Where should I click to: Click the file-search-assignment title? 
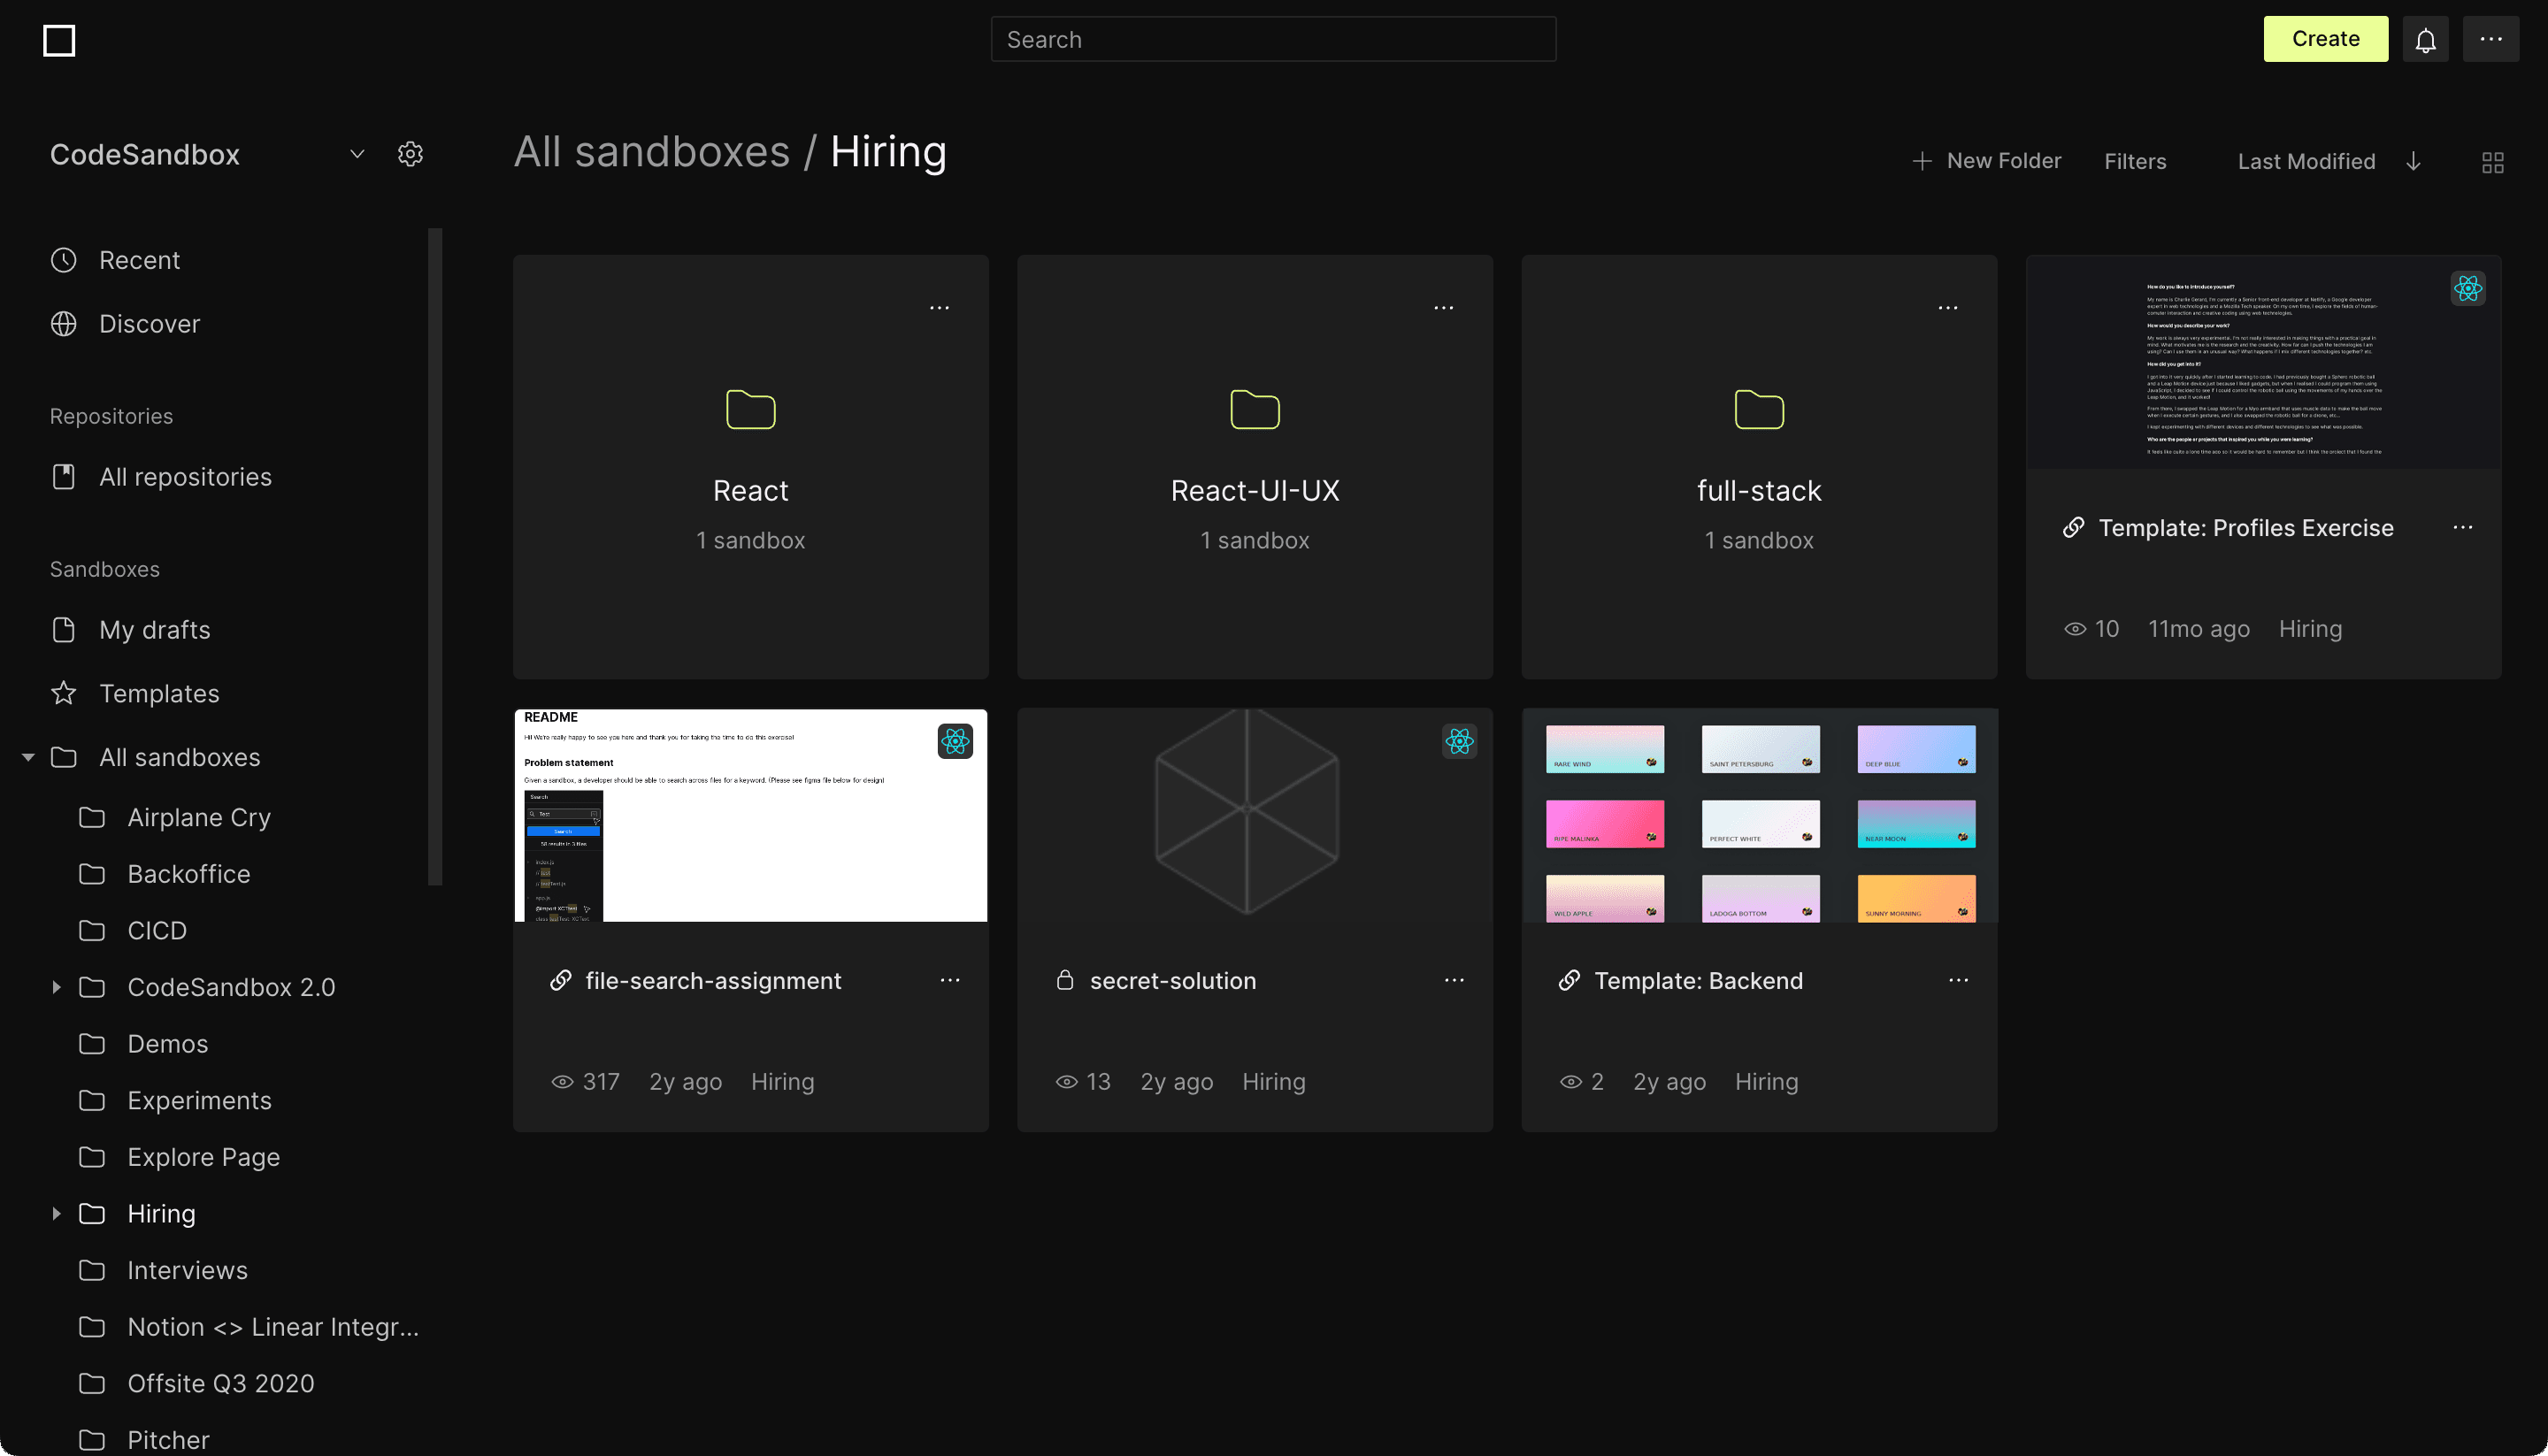point(713,981)
